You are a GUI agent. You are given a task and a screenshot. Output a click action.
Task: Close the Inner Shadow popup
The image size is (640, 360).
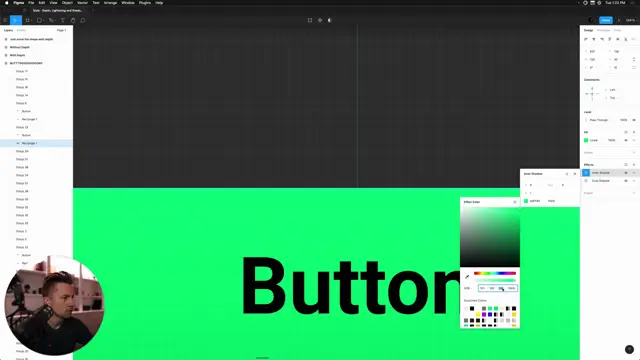click(575, 174)
